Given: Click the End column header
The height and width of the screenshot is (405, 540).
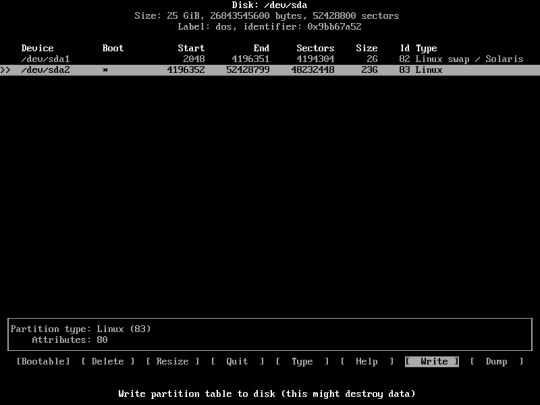Looking at the screenshot, I should 261,48.
